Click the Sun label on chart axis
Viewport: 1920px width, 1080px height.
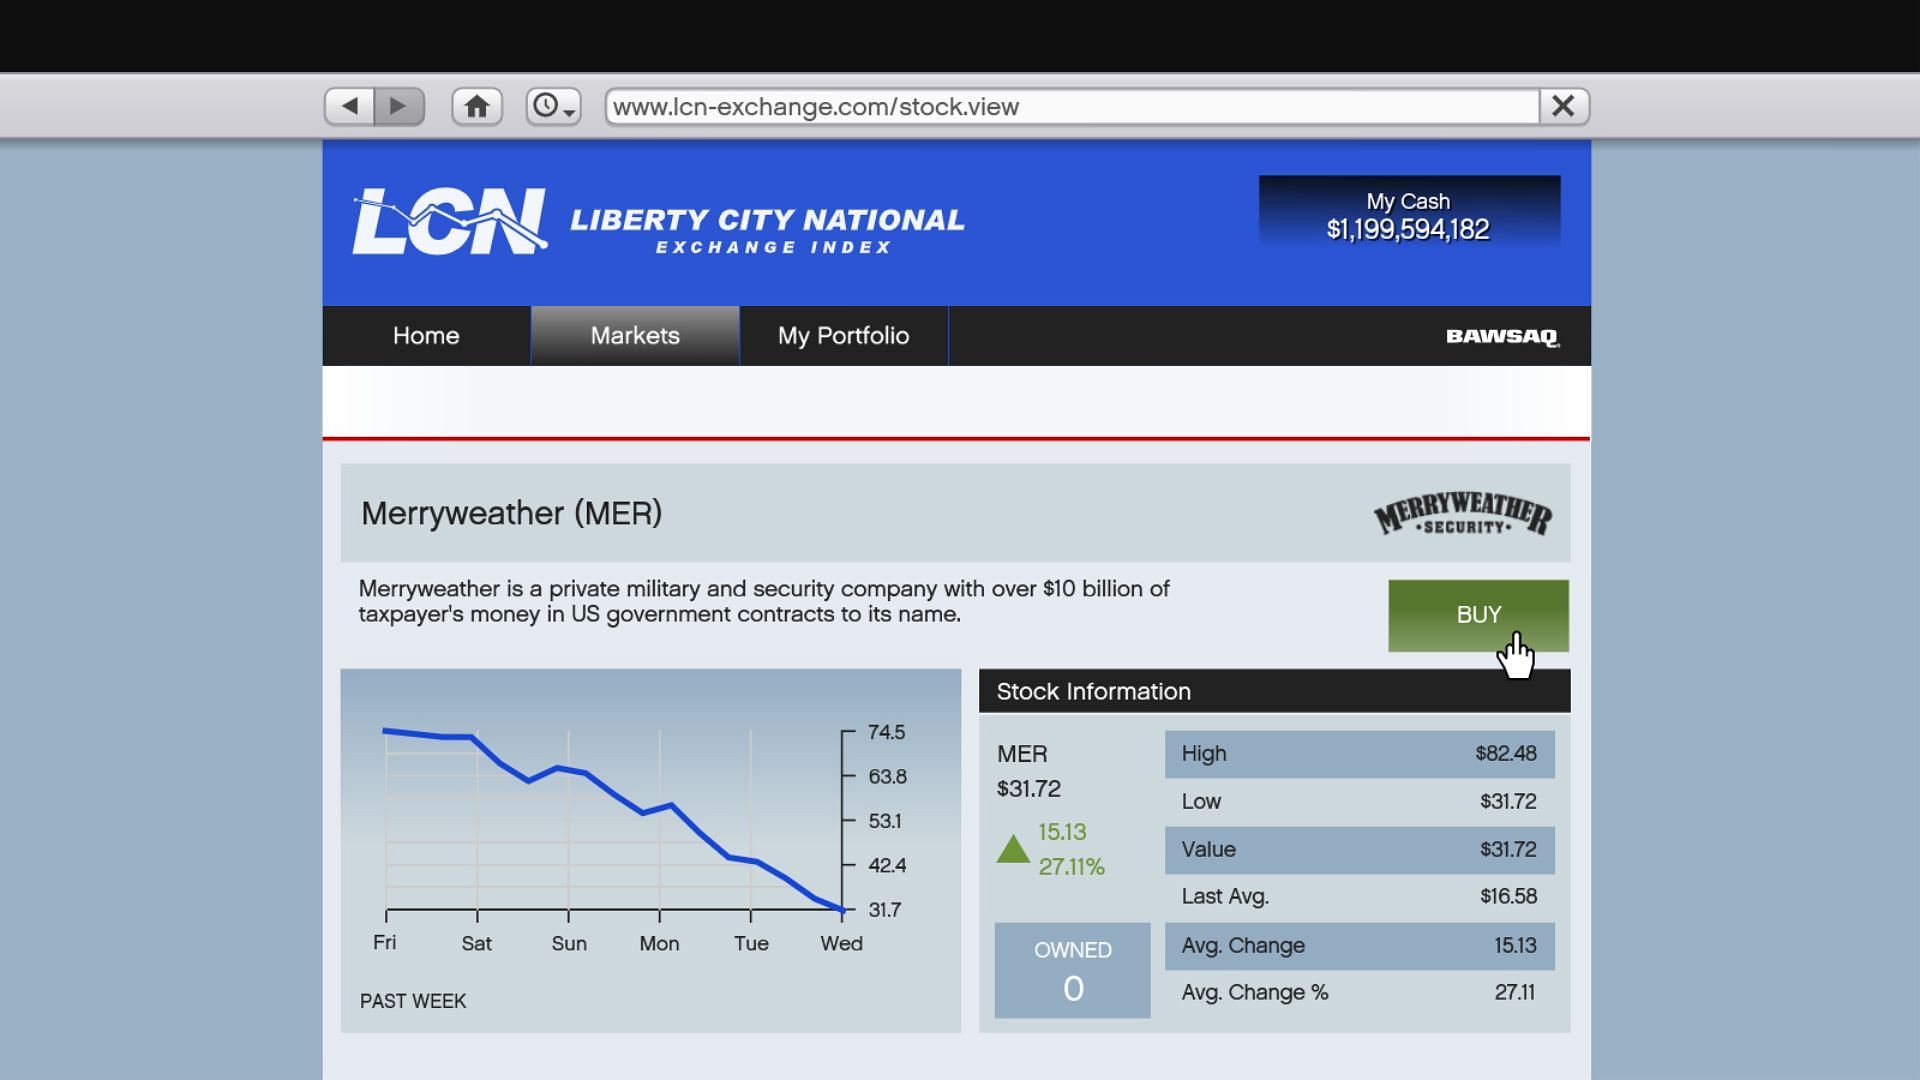click(569, 944)
